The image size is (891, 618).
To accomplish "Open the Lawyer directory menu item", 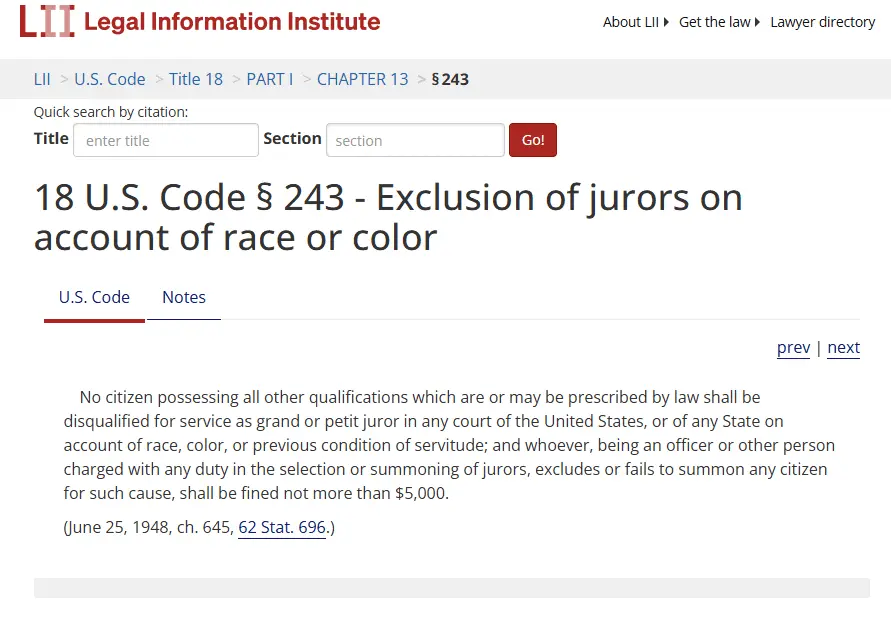I will (822, 22).
